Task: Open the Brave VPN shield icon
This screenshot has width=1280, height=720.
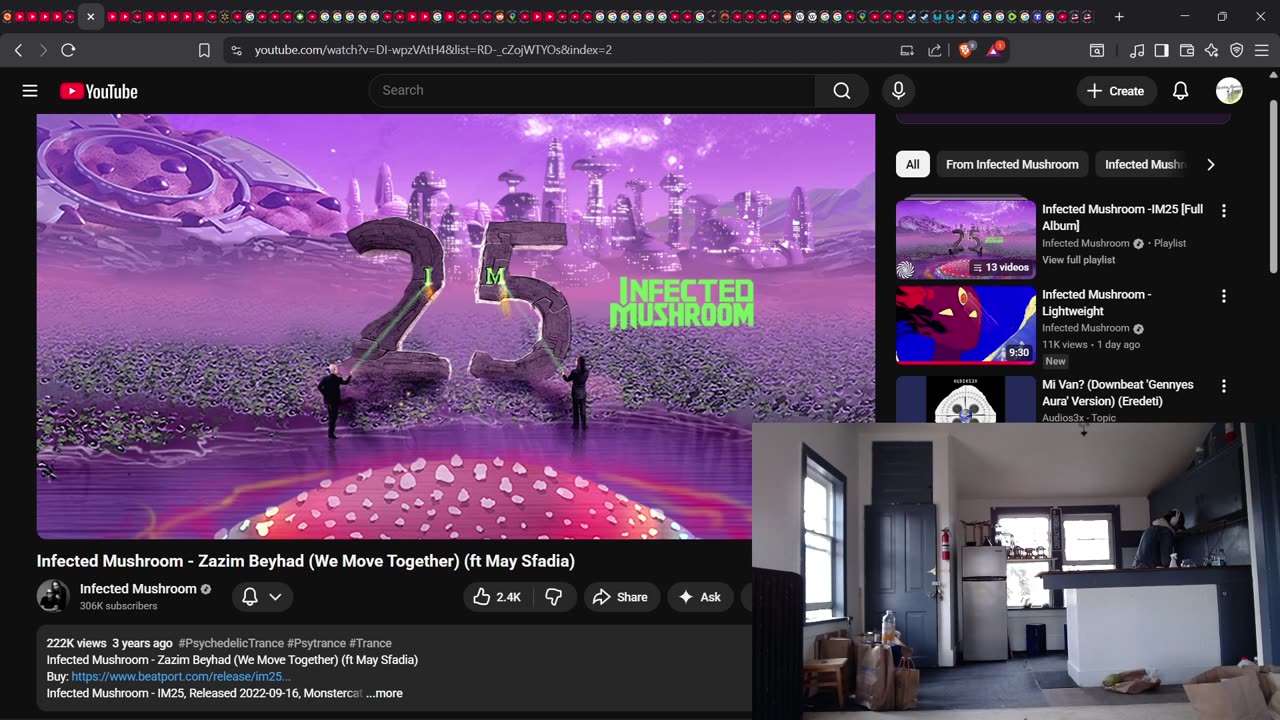Action: point(1237,50)
